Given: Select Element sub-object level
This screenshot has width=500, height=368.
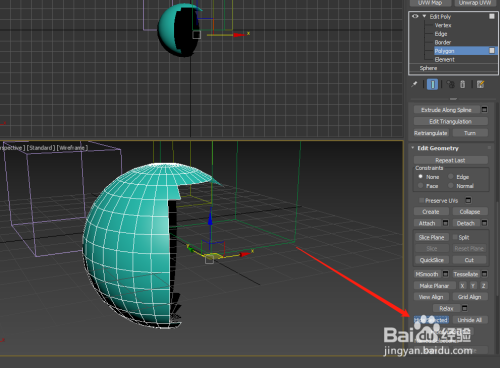Looking at the screenshot, I should [444, 59].
